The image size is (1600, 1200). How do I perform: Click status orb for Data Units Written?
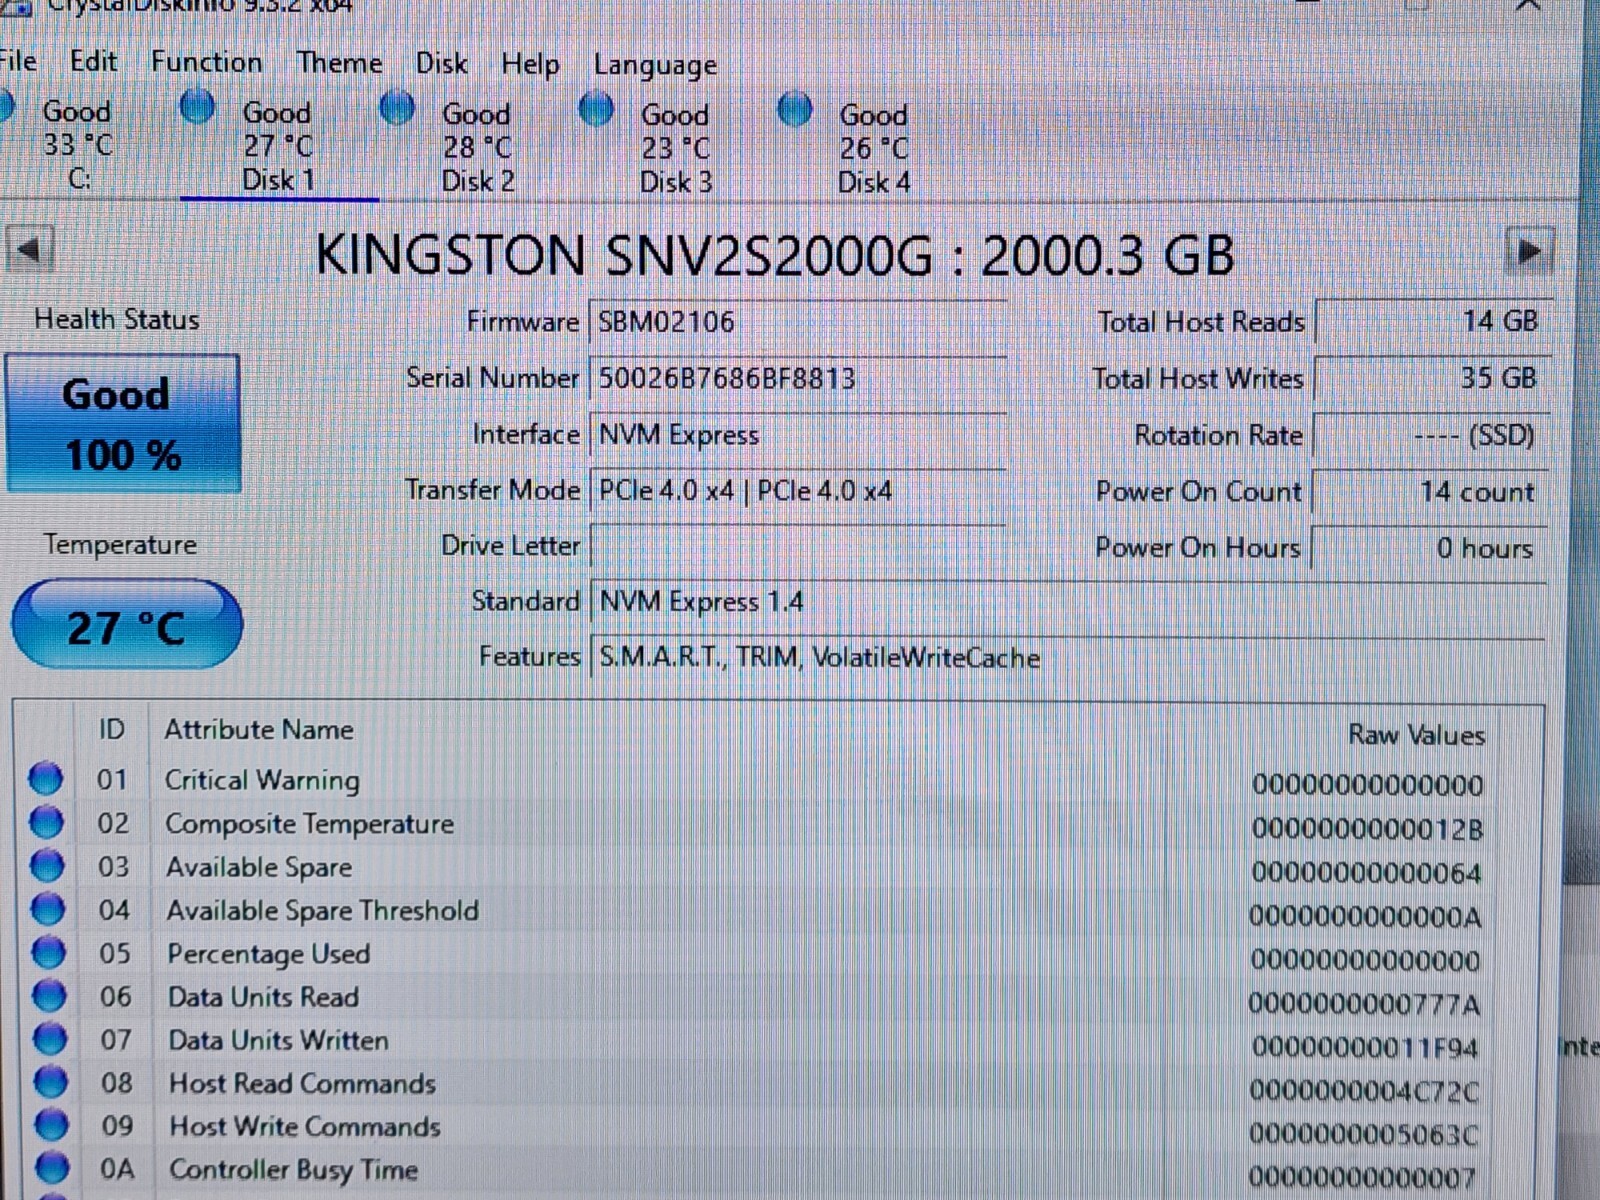pos(50,1039)
